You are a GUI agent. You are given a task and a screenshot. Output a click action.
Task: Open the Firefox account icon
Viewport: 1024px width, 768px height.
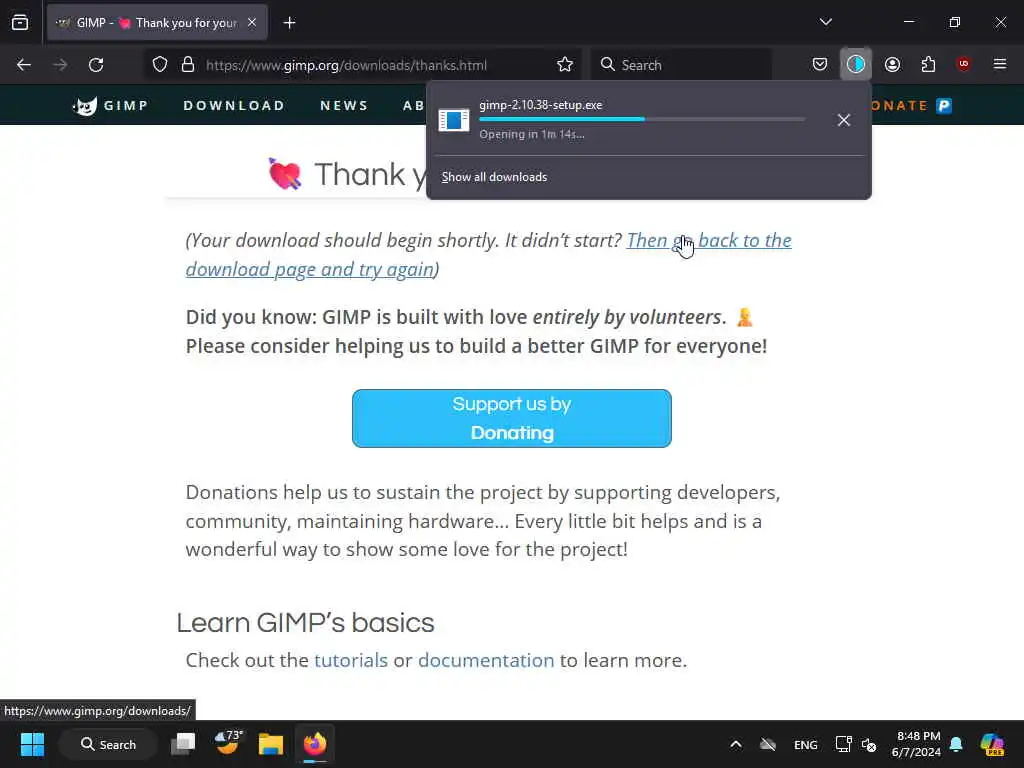coord(892,64)
